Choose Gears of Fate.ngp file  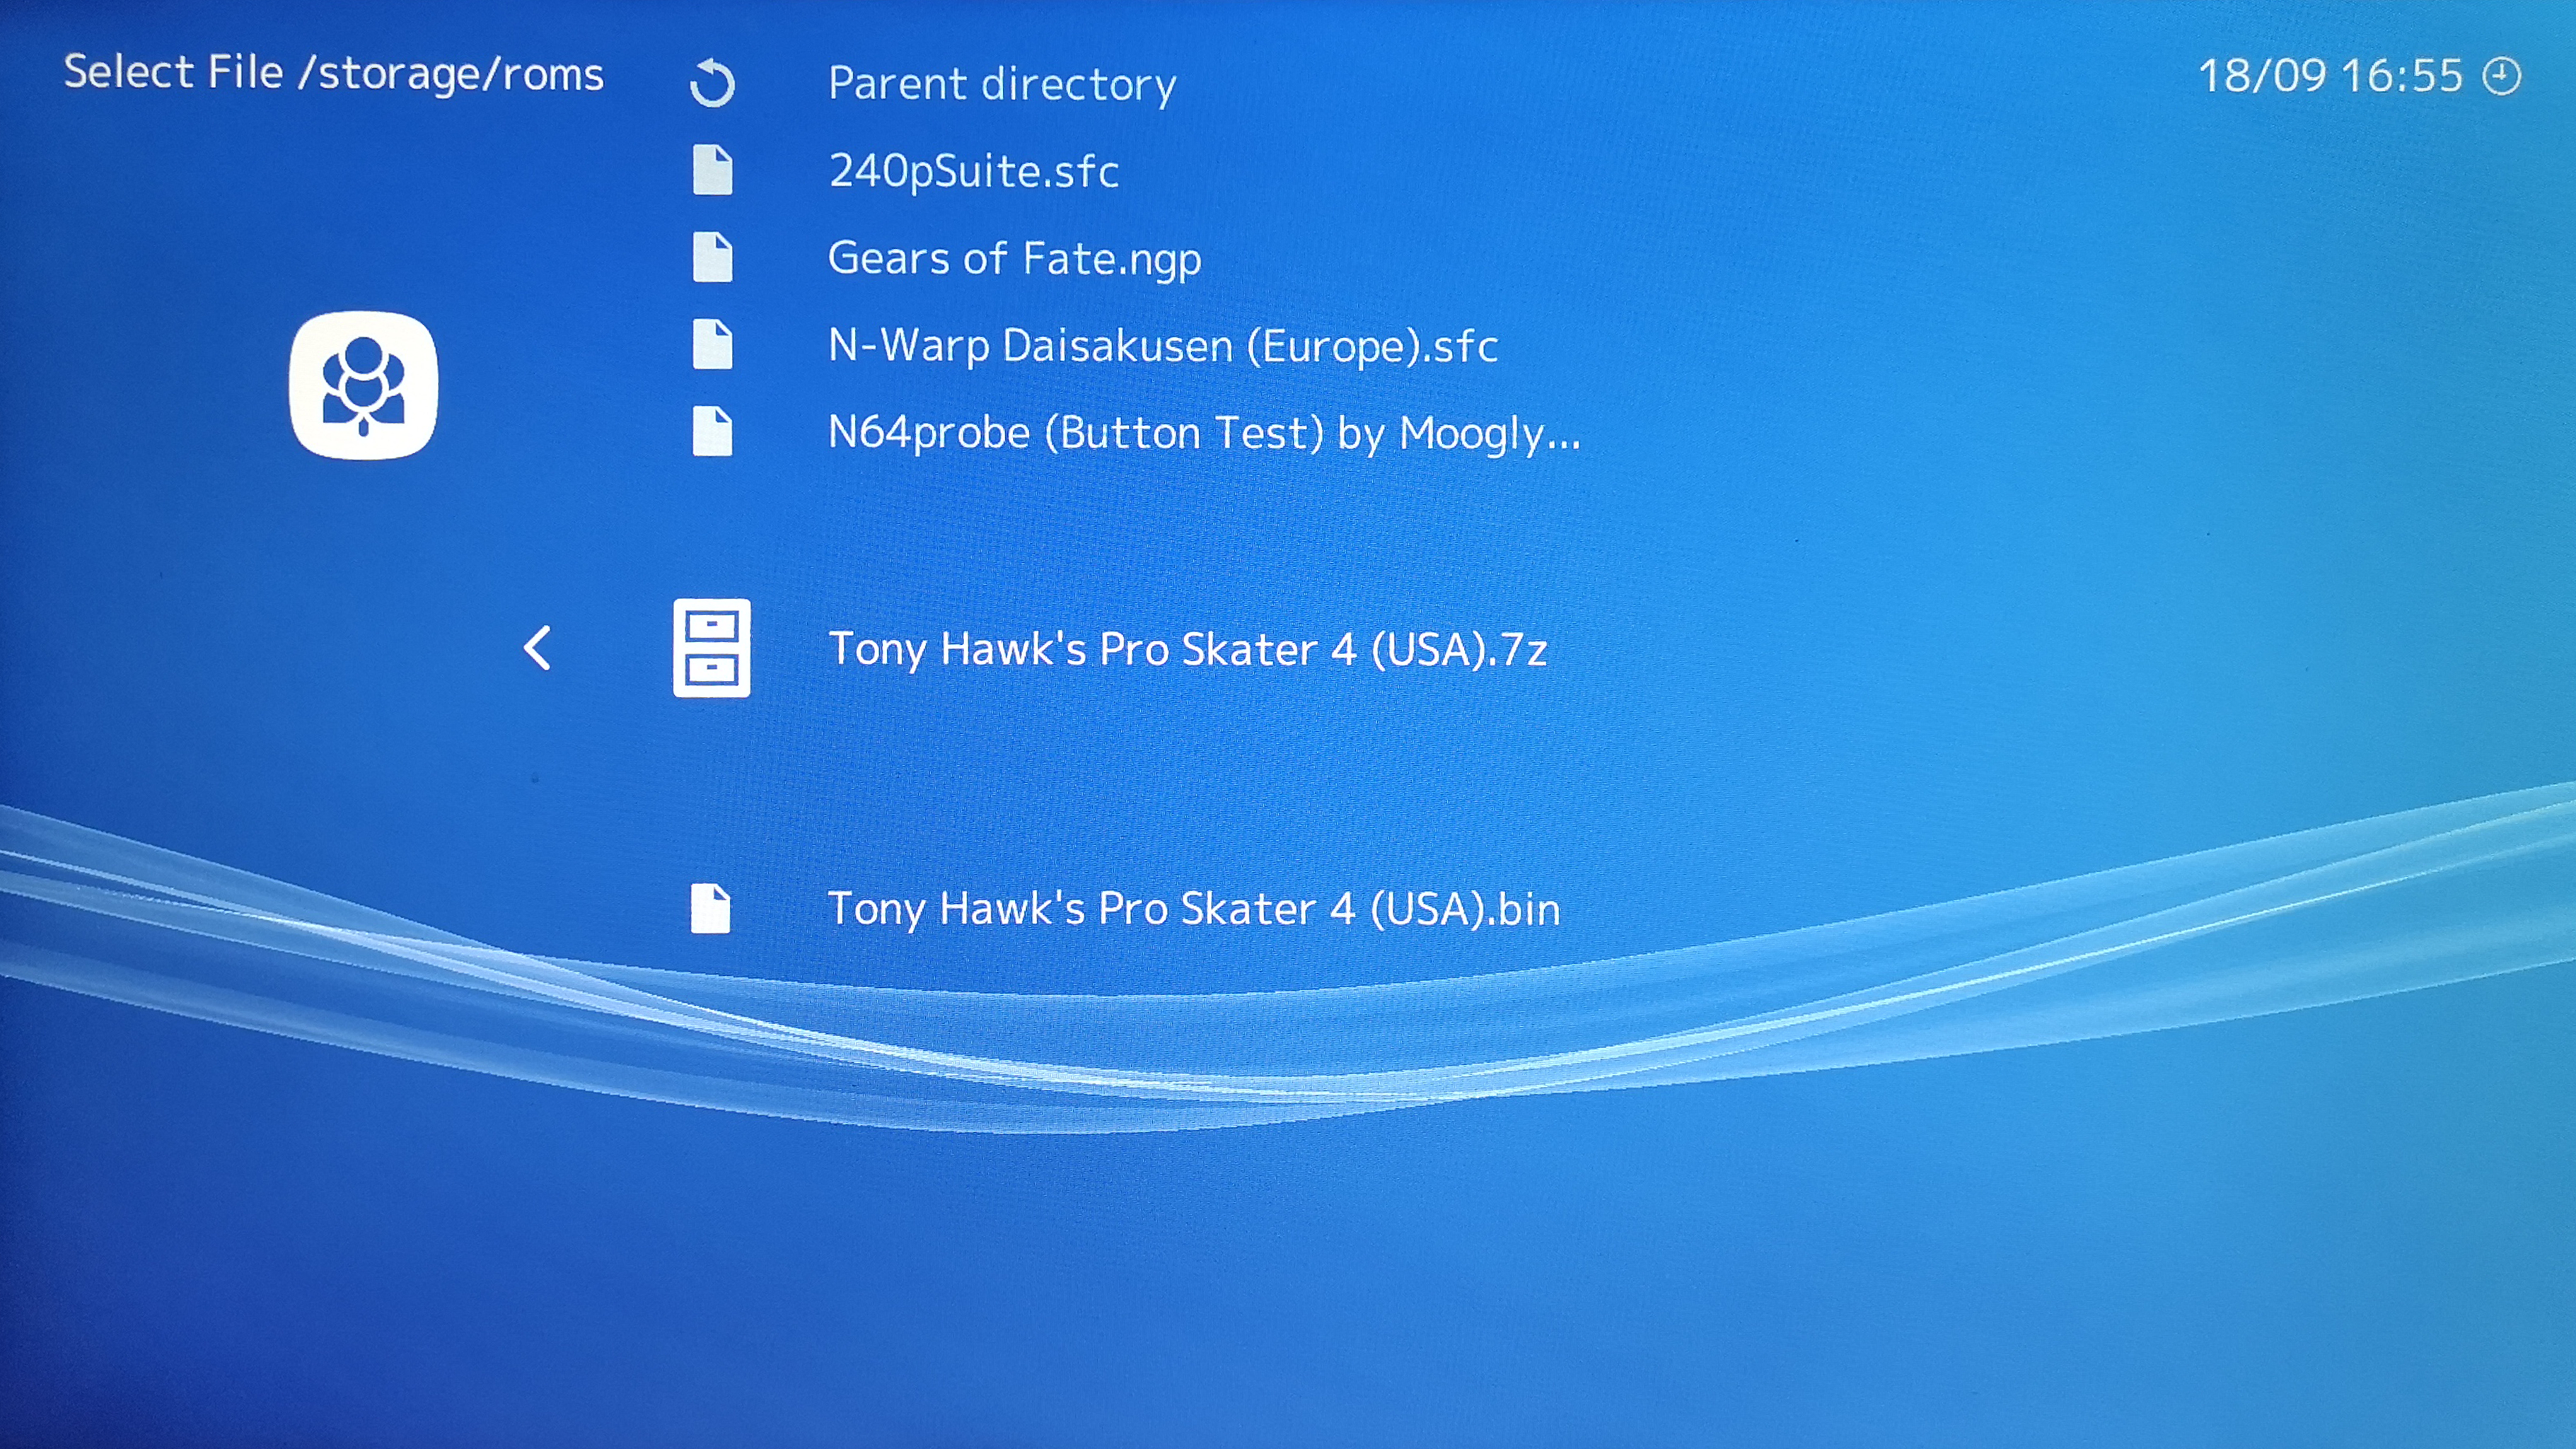(1014, 258)
